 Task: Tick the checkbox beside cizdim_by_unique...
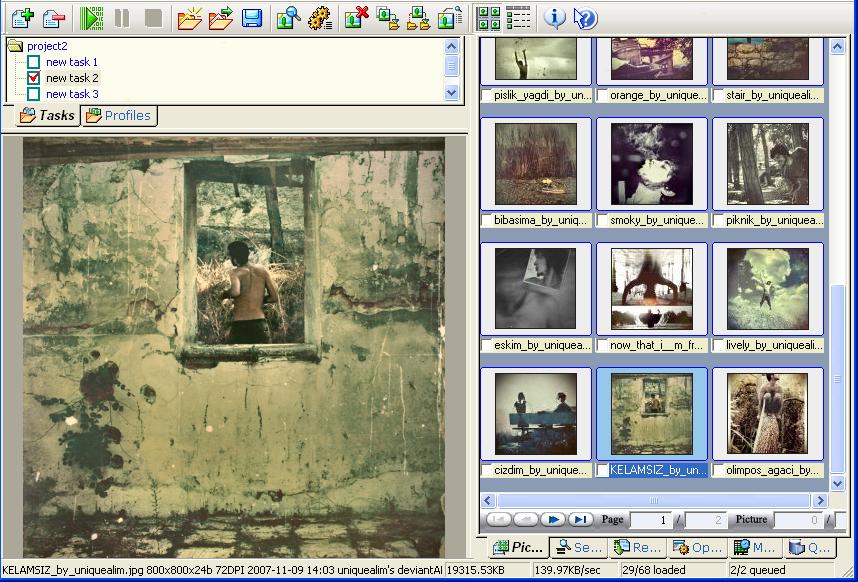click(486, 470)
